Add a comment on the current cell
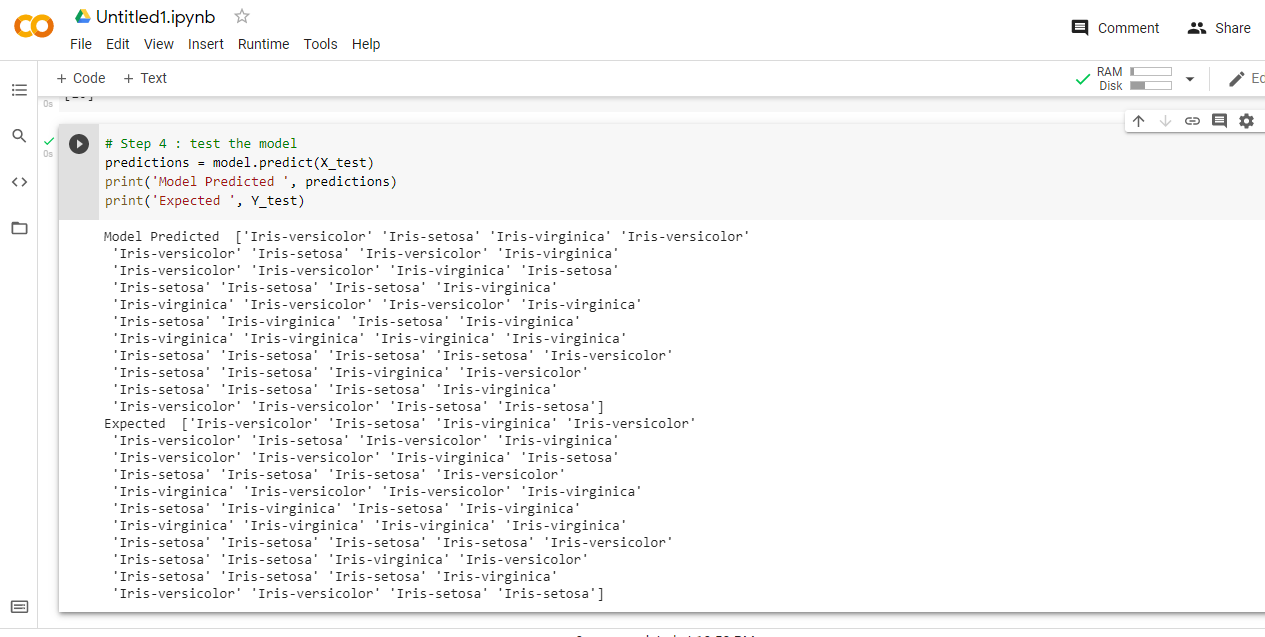This screenshot has height=637, width=1265. [x=1219, y=120]
